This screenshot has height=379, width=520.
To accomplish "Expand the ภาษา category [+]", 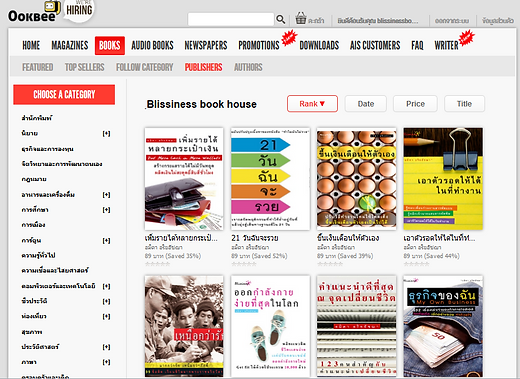I will [x=106, y=362].
